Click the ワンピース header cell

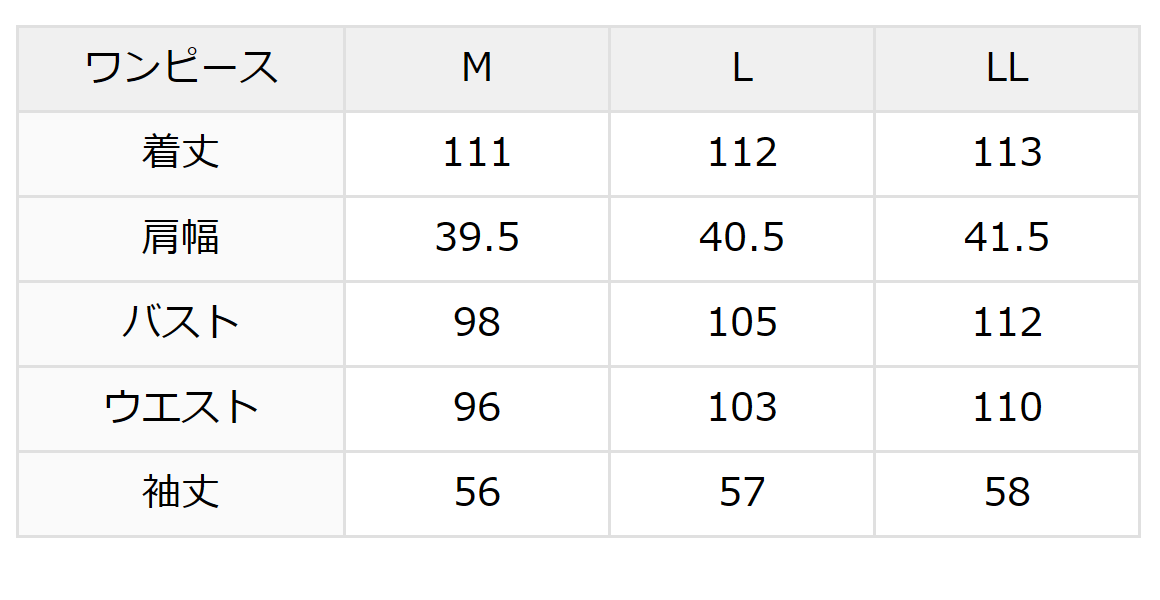pyautogui.click(x=181, y=68)
